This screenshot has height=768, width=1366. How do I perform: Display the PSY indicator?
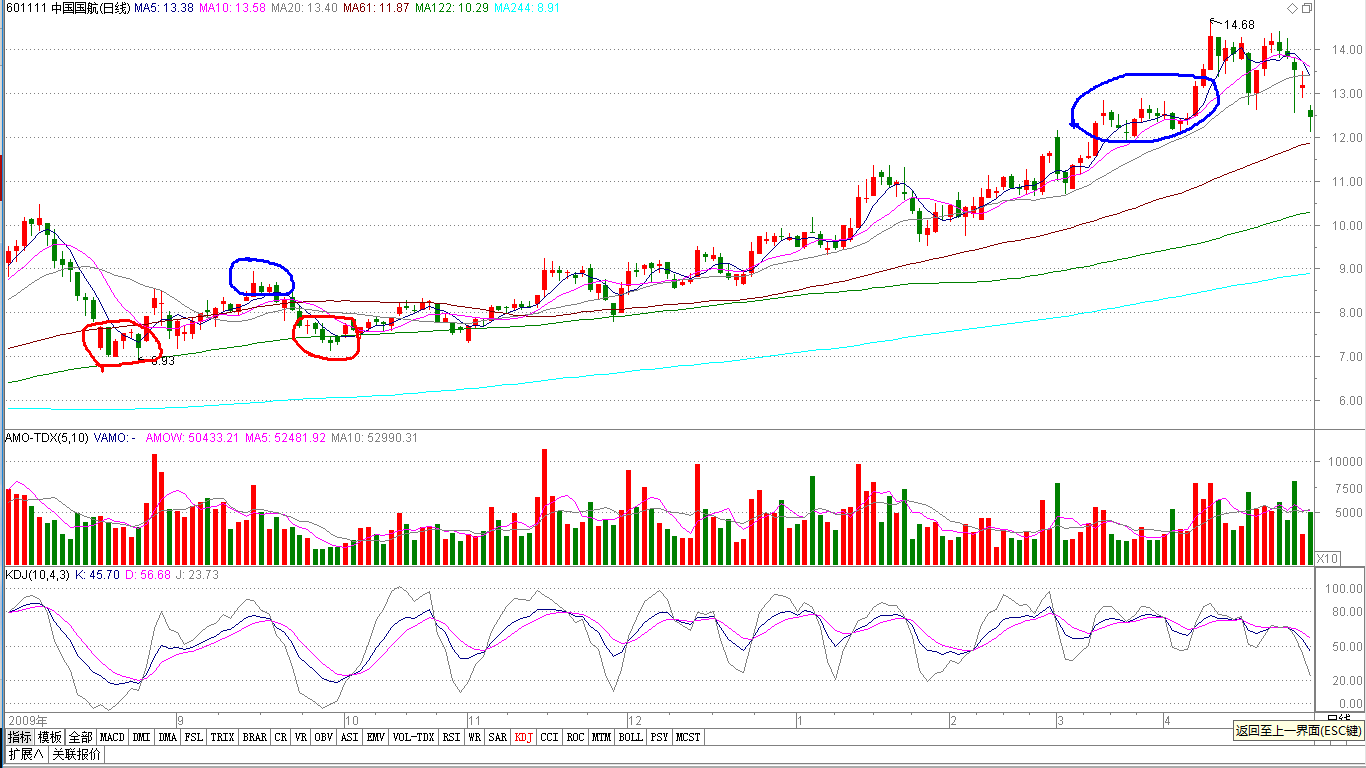[659, 737]
